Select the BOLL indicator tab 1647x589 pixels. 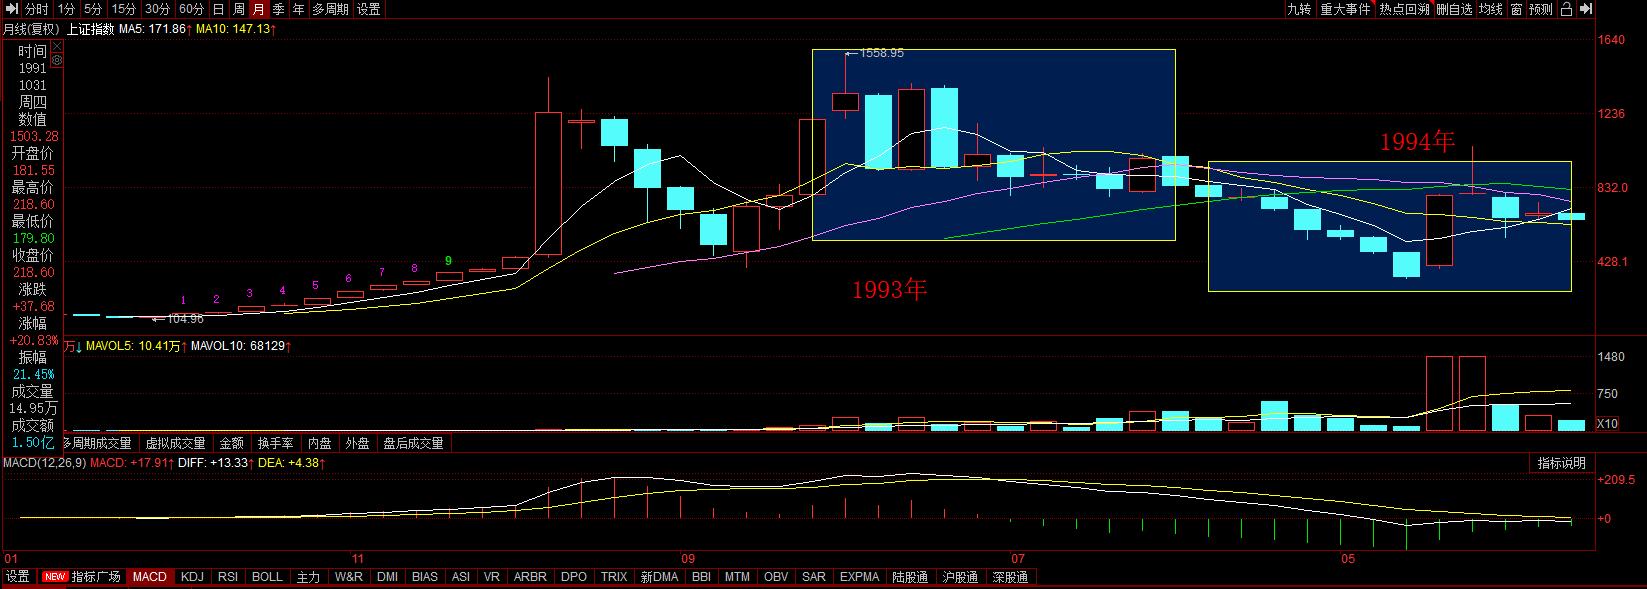267,577
